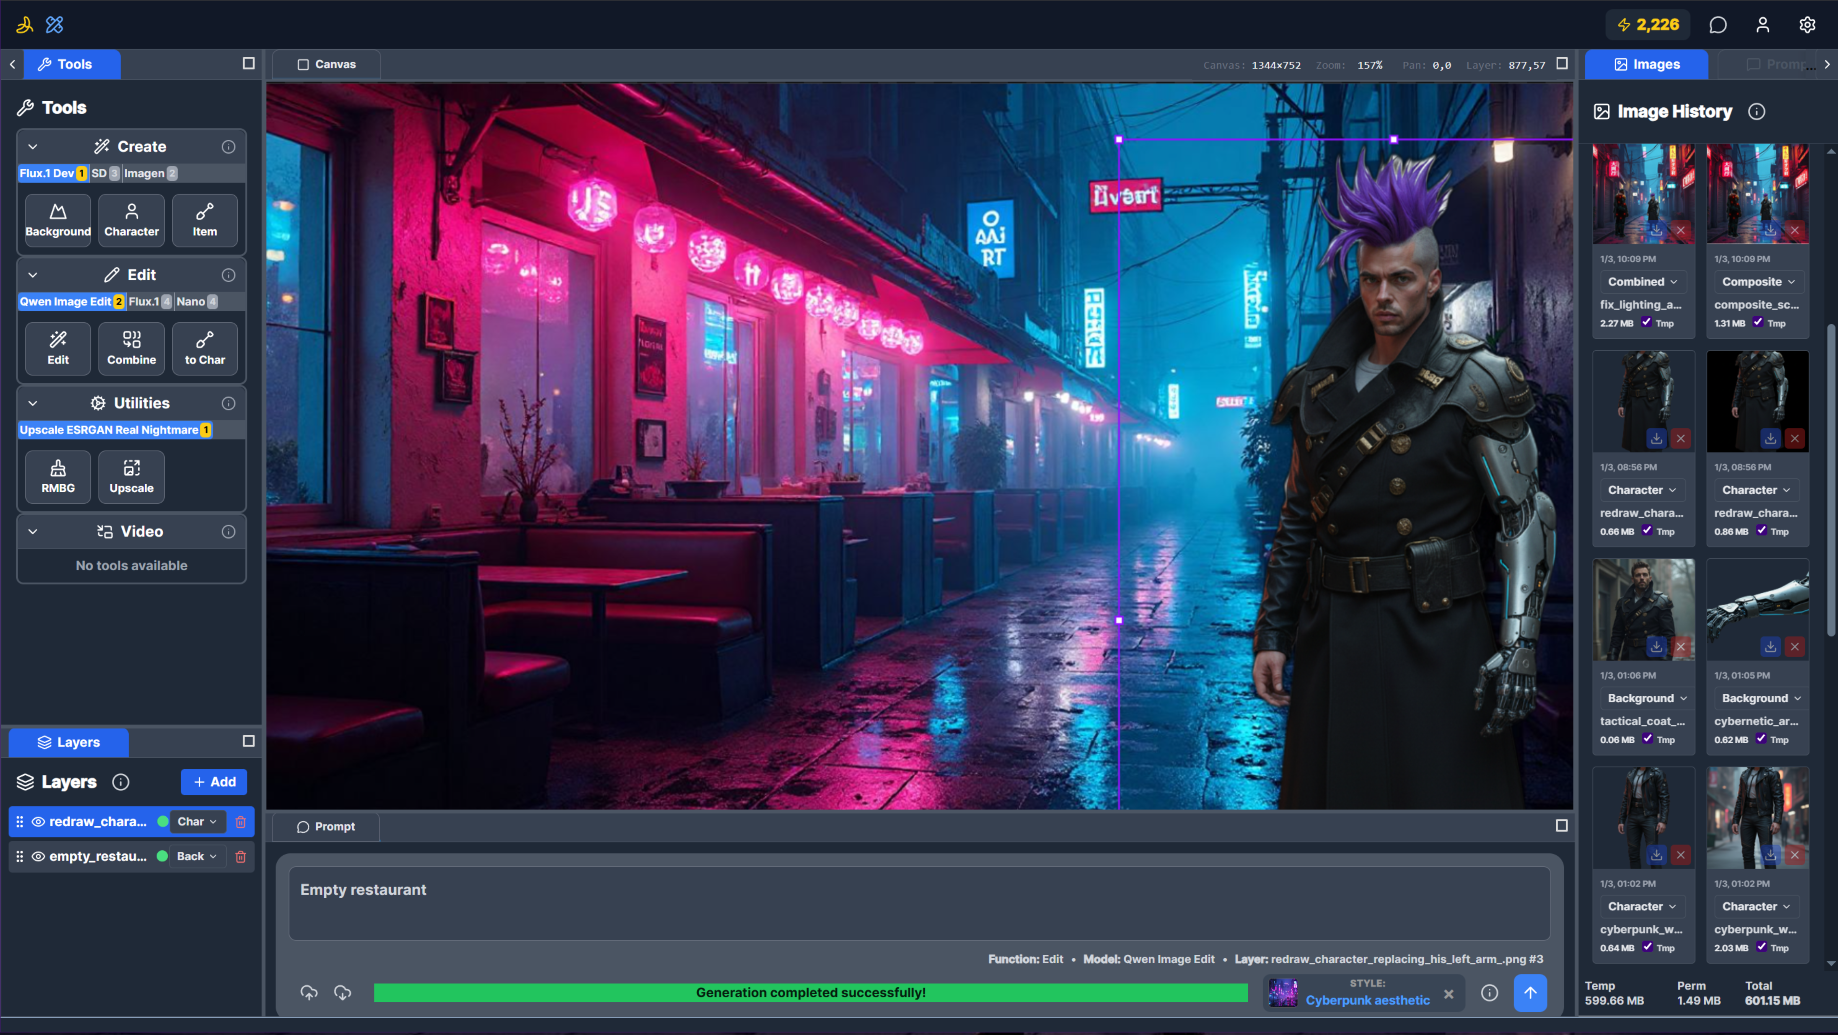Open the Char type dropdown on selected layer
This screenshot has height=1035, width=1838.
tap(197, 821)
